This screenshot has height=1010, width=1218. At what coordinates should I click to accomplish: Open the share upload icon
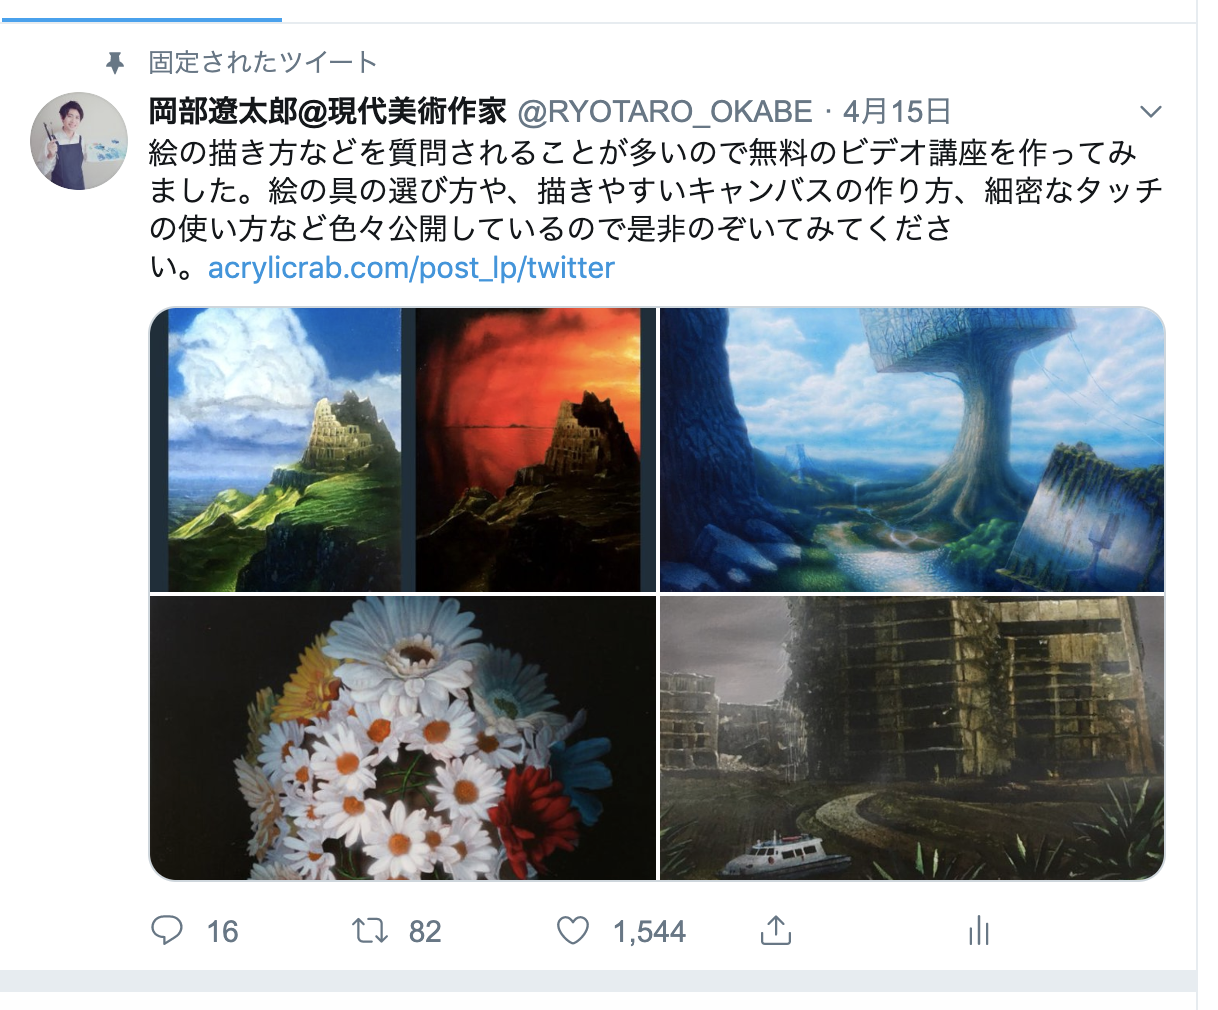(776, 930)
